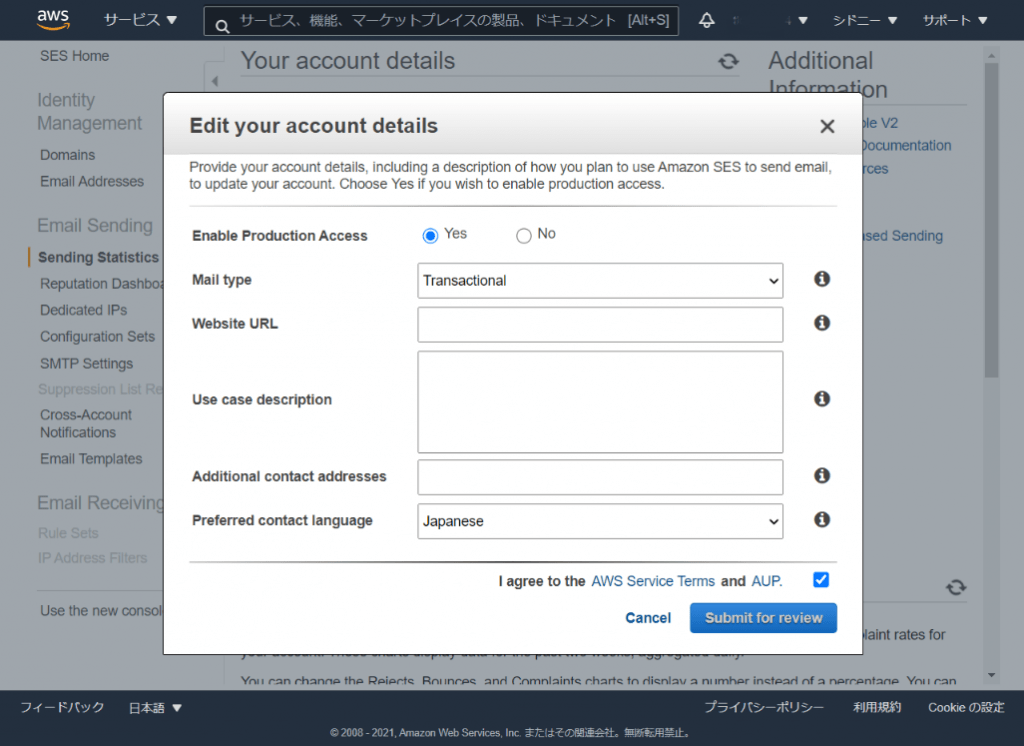Click the Website URL input field

pos(600,325)
